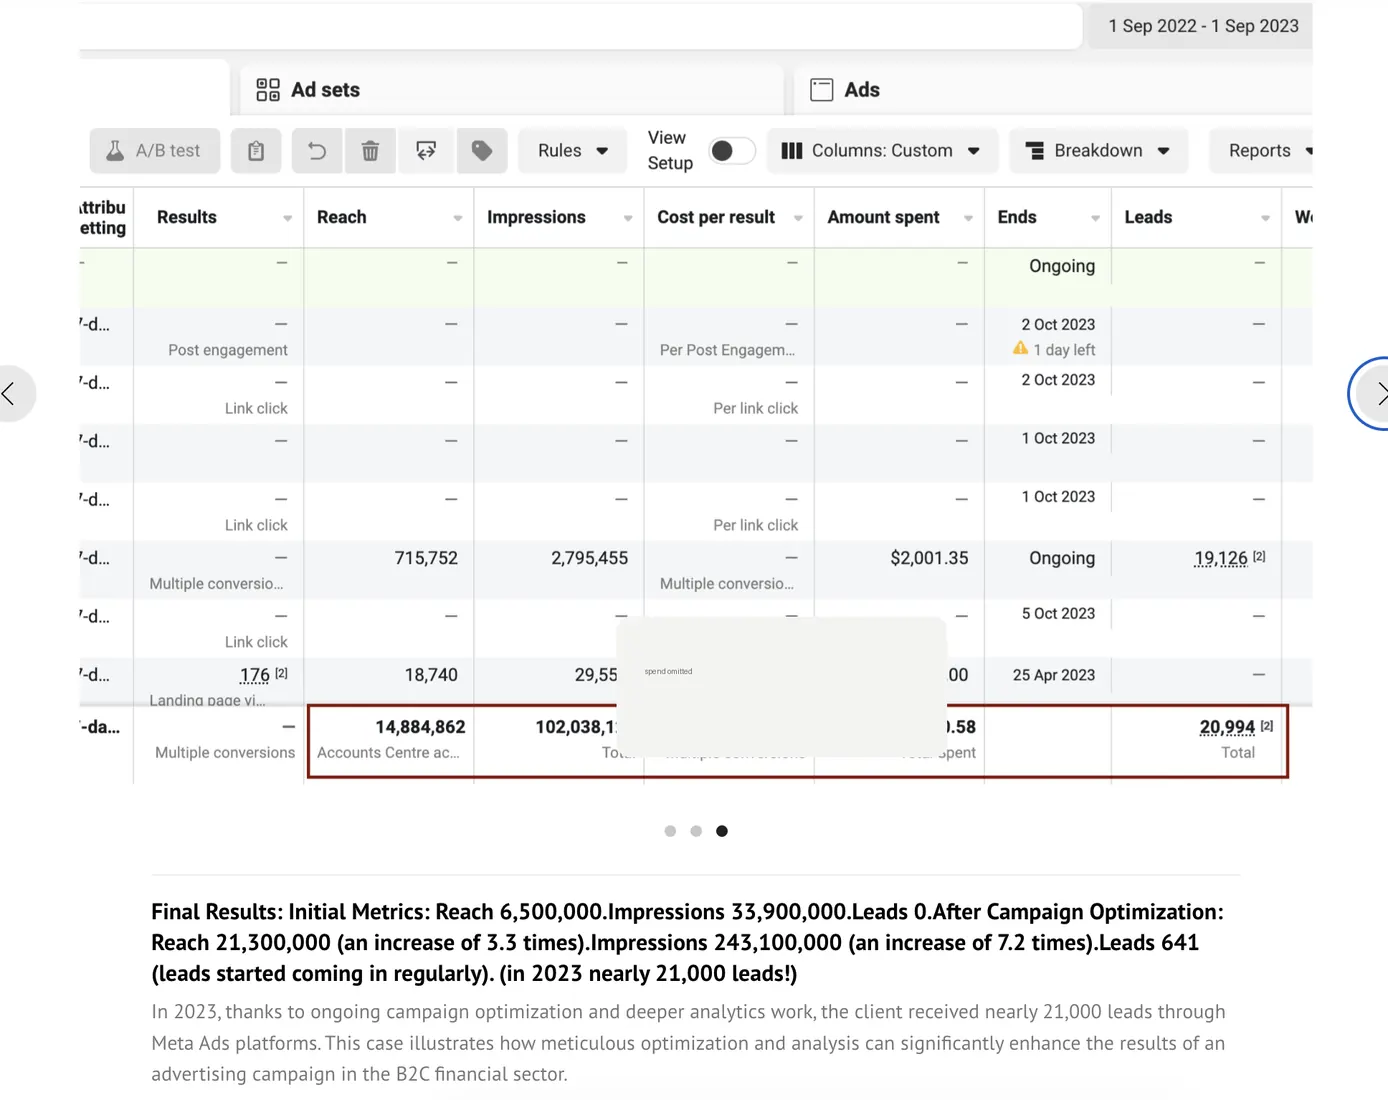Image resolution: width=1388 pixels, height=1100 pixels.
Task: Toggle the View Setup switch
Action: tap(731, 151)
